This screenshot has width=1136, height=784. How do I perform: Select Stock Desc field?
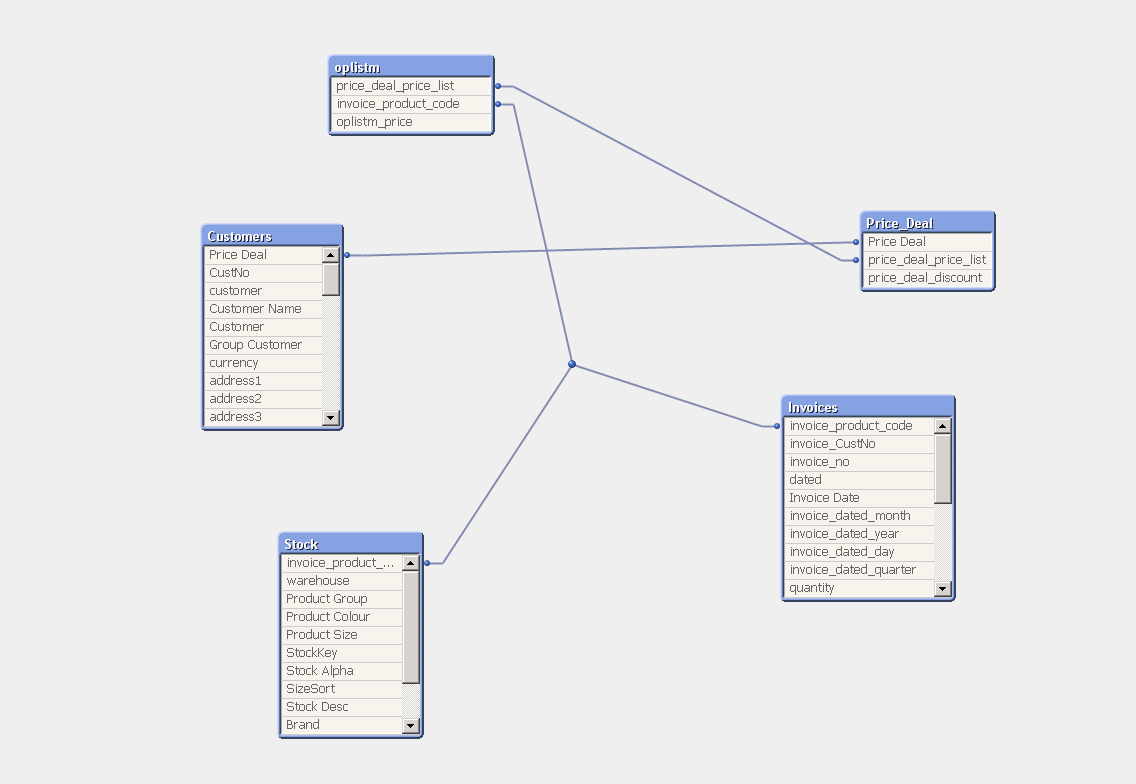(x=342, y=706)
